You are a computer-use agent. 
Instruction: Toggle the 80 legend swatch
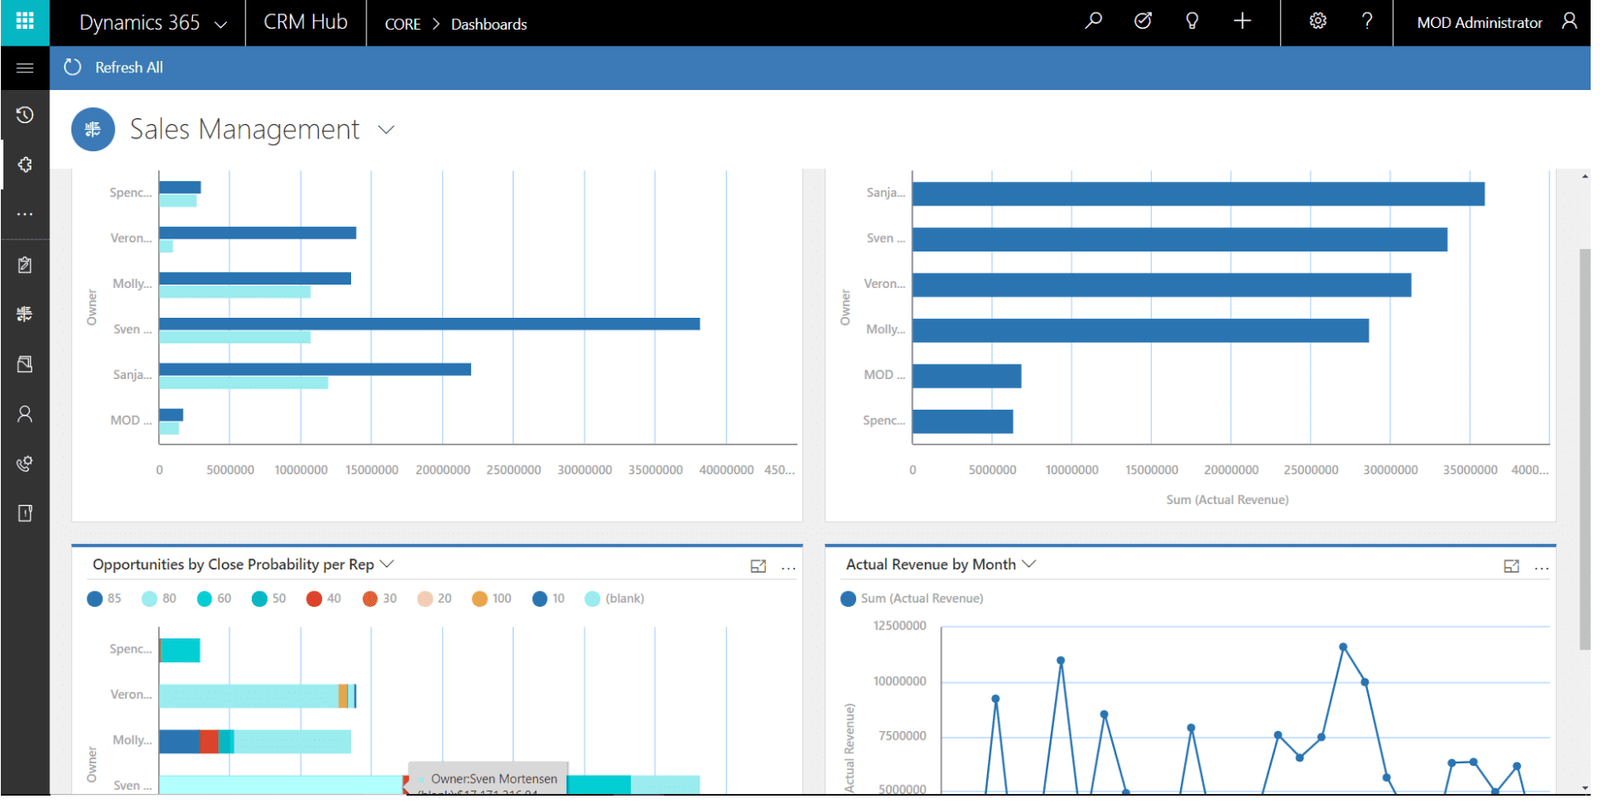point(150,599)
